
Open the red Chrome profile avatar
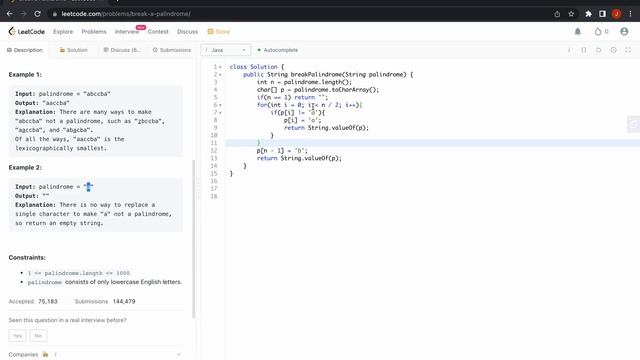pyautogui.click(x=616, y=14)
